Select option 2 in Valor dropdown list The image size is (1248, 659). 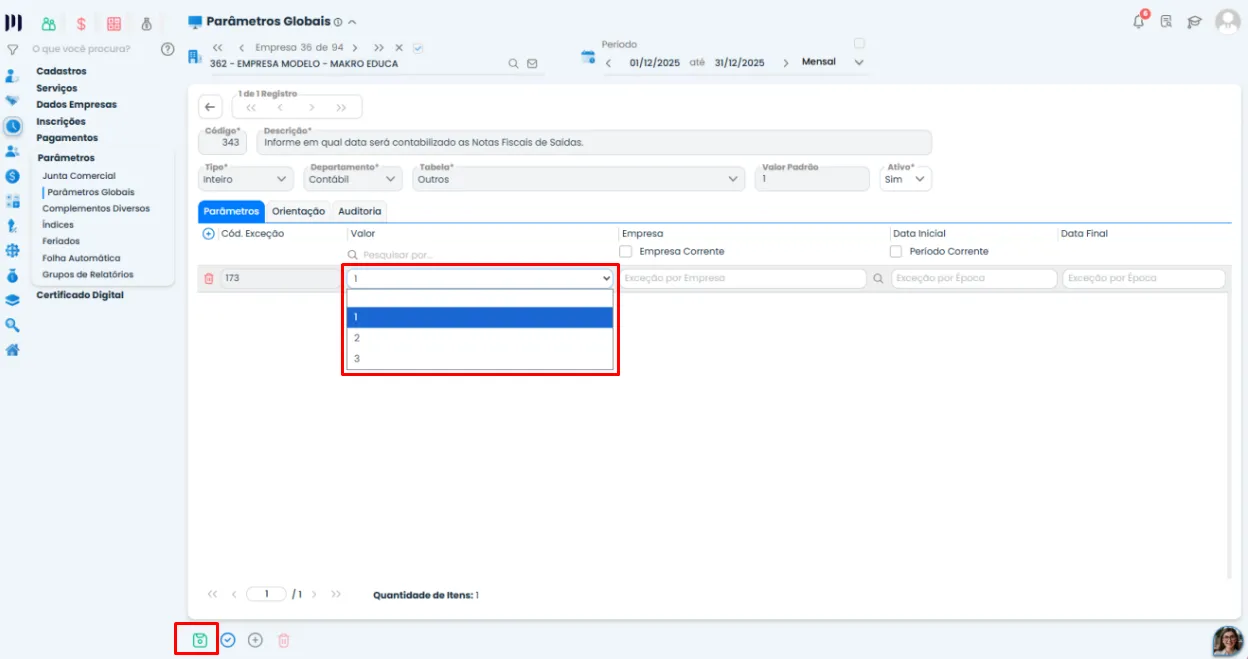[x=480, y=338]
